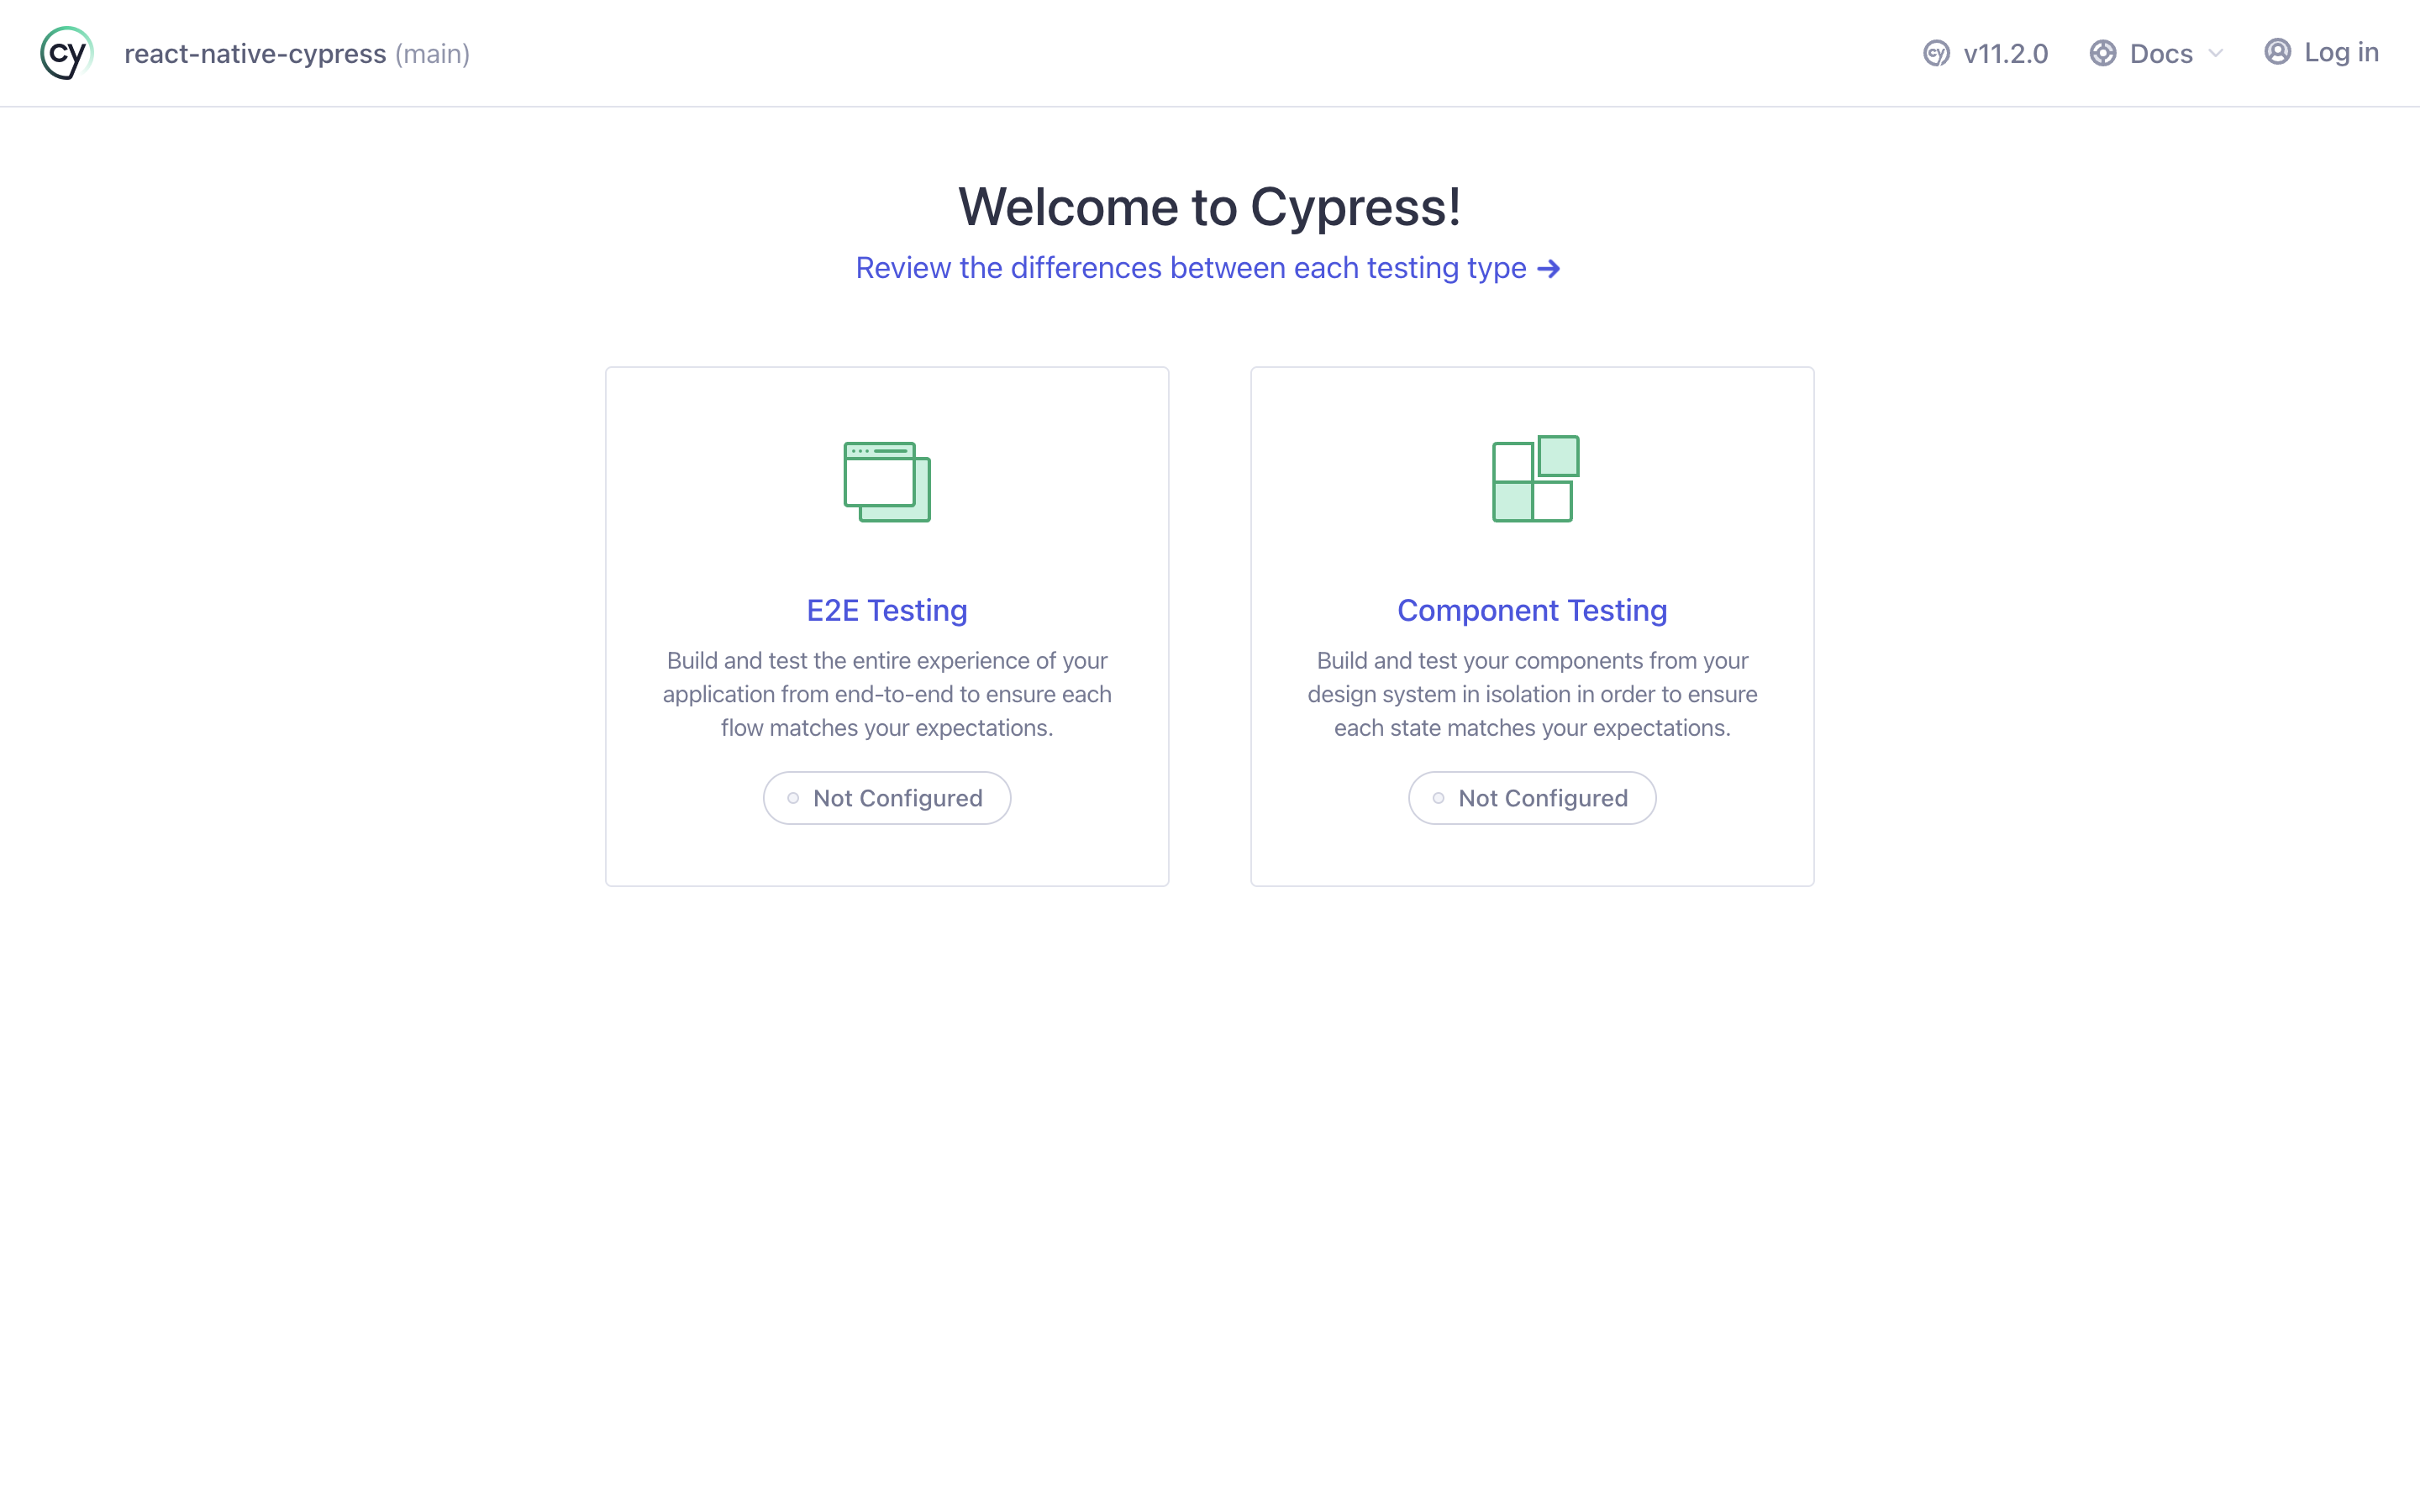This screenshot has height=1512, width=2420.
Task: Click the Welcome to Cypress! heading
Action: click(x=1210, y=207)
